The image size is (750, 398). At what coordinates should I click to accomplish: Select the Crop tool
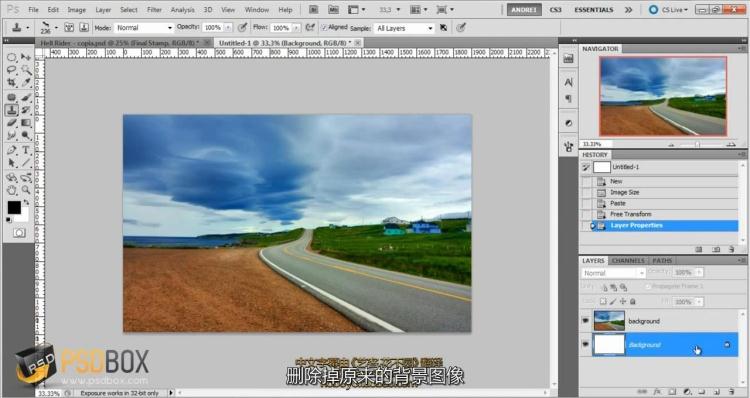point(12,82)
